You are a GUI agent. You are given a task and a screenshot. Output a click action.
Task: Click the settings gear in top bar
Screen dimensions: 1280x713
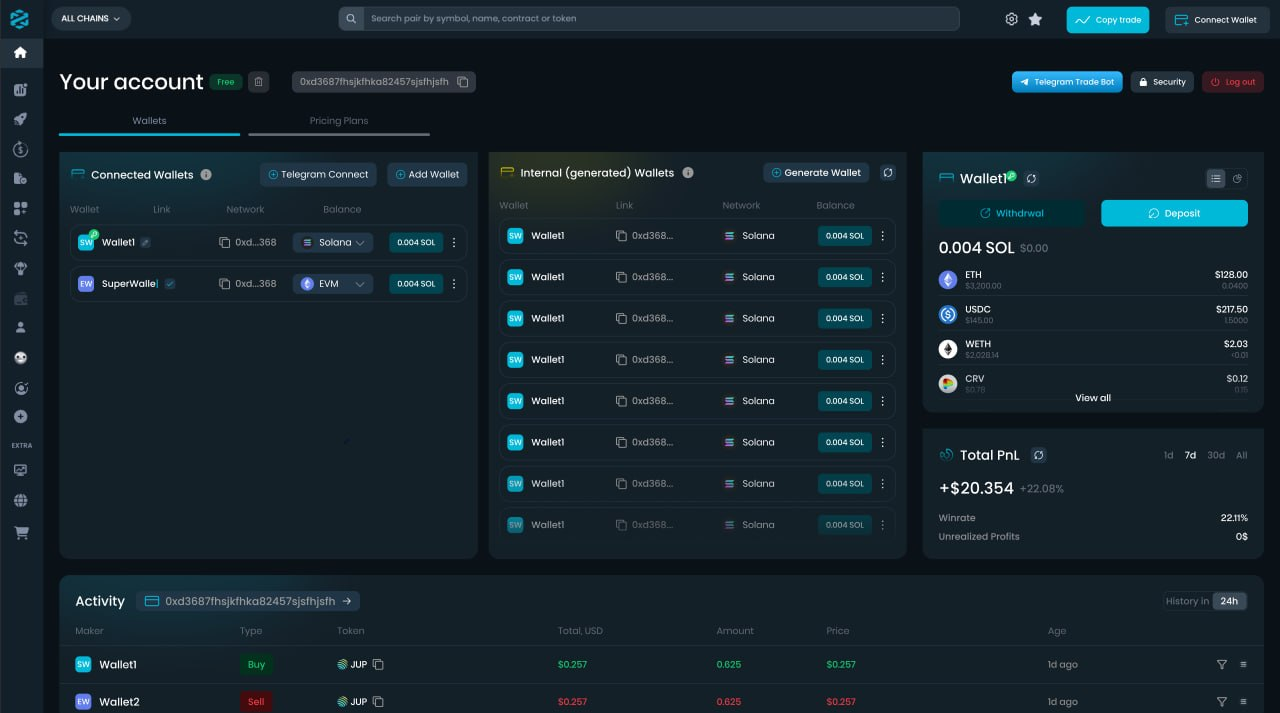click(x=1011, y=19)
